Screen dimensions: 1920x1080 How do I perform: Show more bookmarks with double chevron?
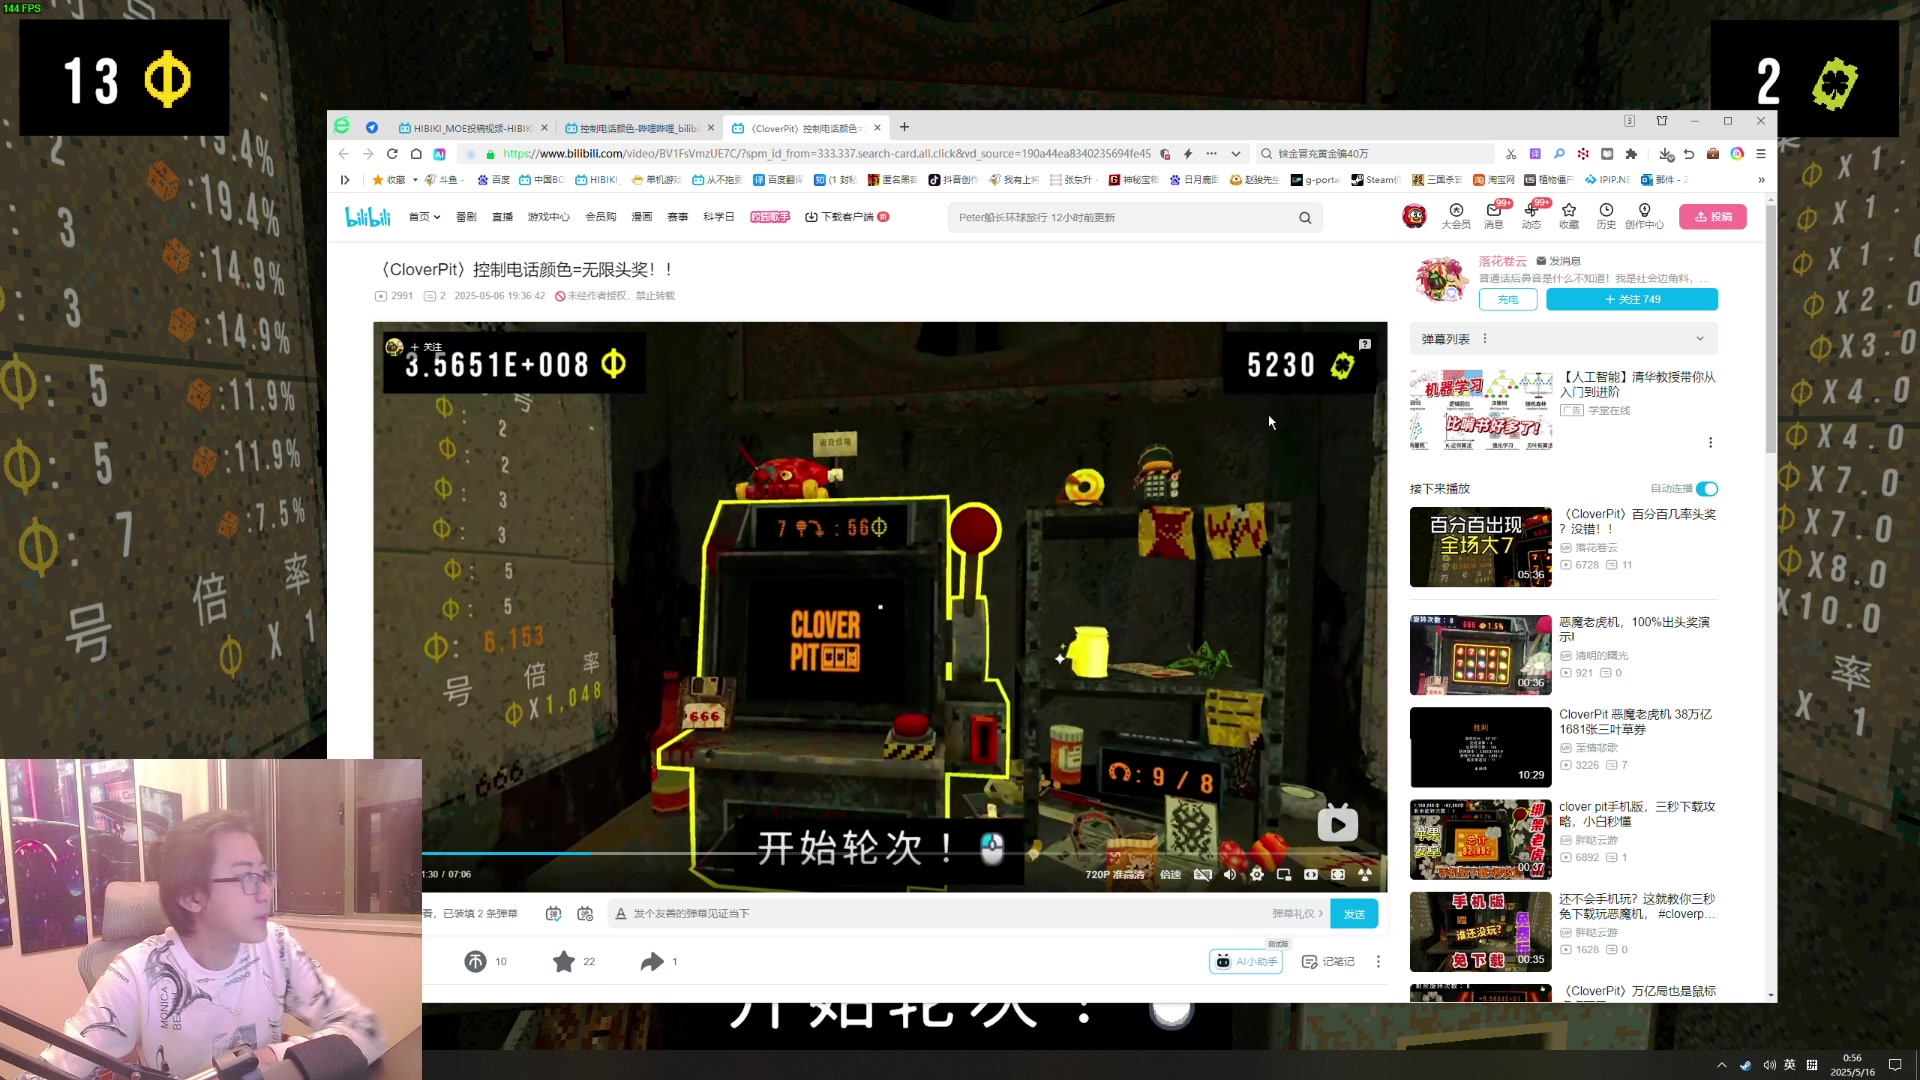click(x=1761, y=180)
